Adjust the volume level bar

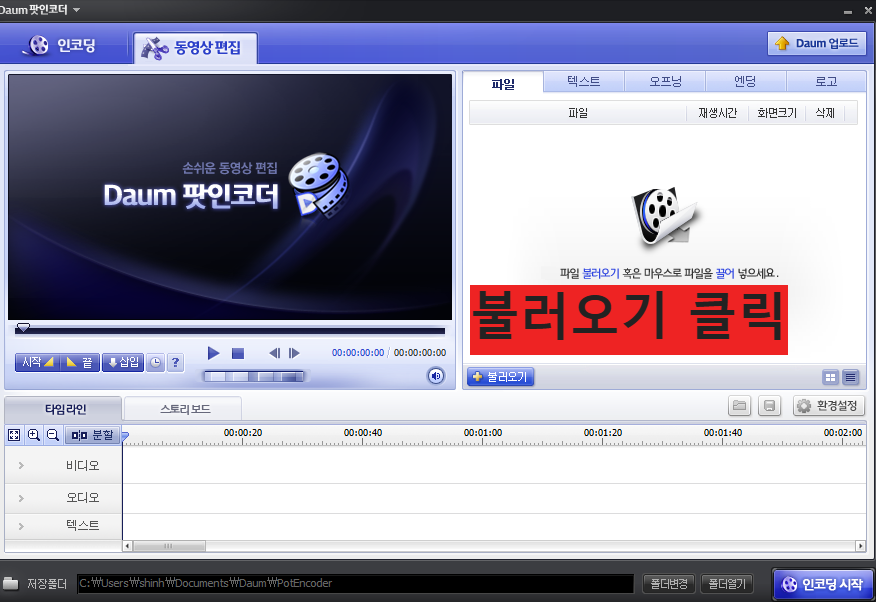tap(254, 376)
